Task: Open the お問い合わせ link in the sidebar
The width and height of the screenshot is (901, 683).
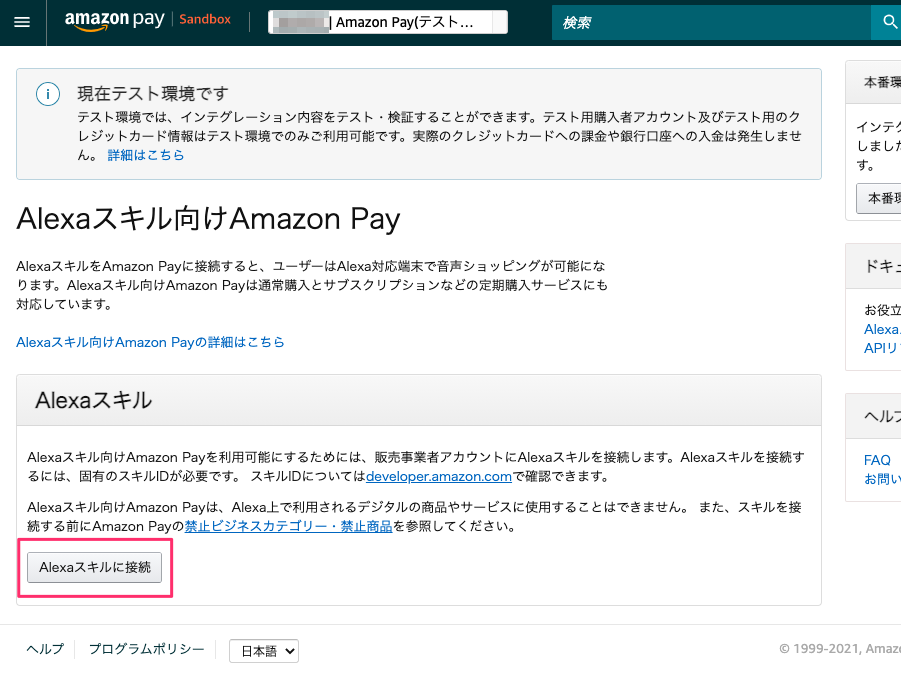Action: coord(881,479)
